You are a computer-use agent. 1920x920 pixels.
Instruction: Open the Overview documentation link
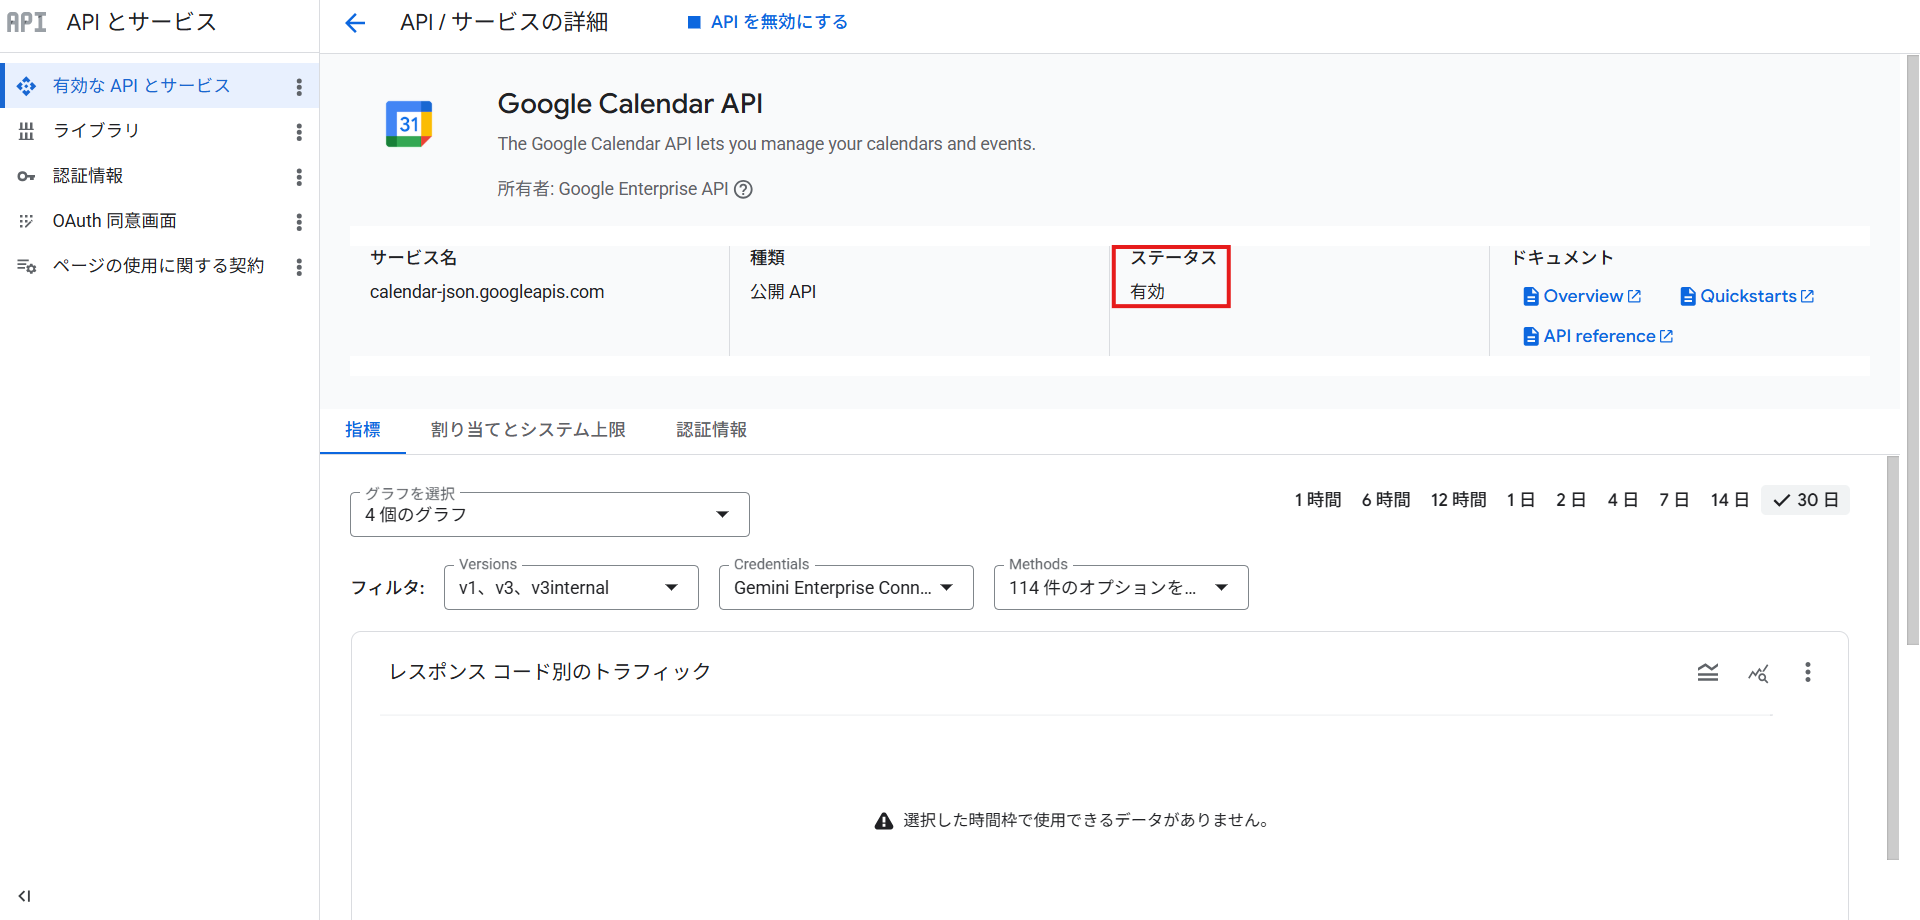pyautogui.click(x=1582, y=296)
